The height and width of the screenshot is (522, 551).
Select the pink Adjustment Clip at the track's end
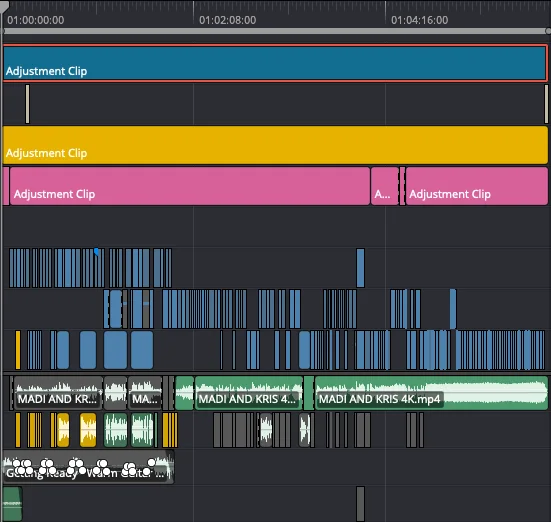(477, 186)
